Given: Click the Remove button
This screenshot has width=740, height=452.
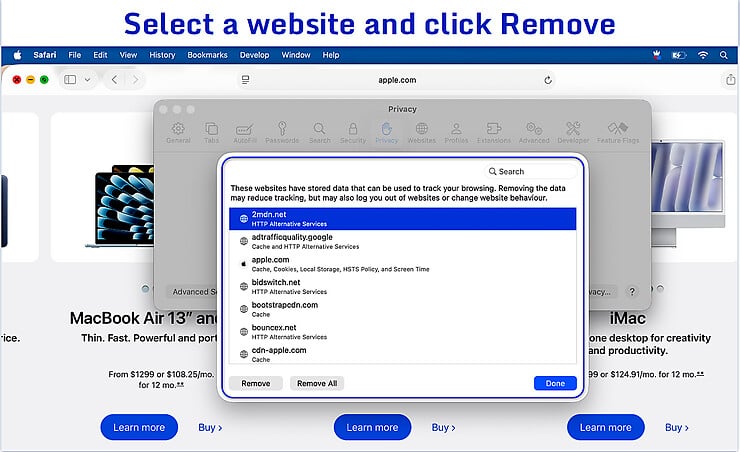Looking at the screenshot, I should coord(256,383).
